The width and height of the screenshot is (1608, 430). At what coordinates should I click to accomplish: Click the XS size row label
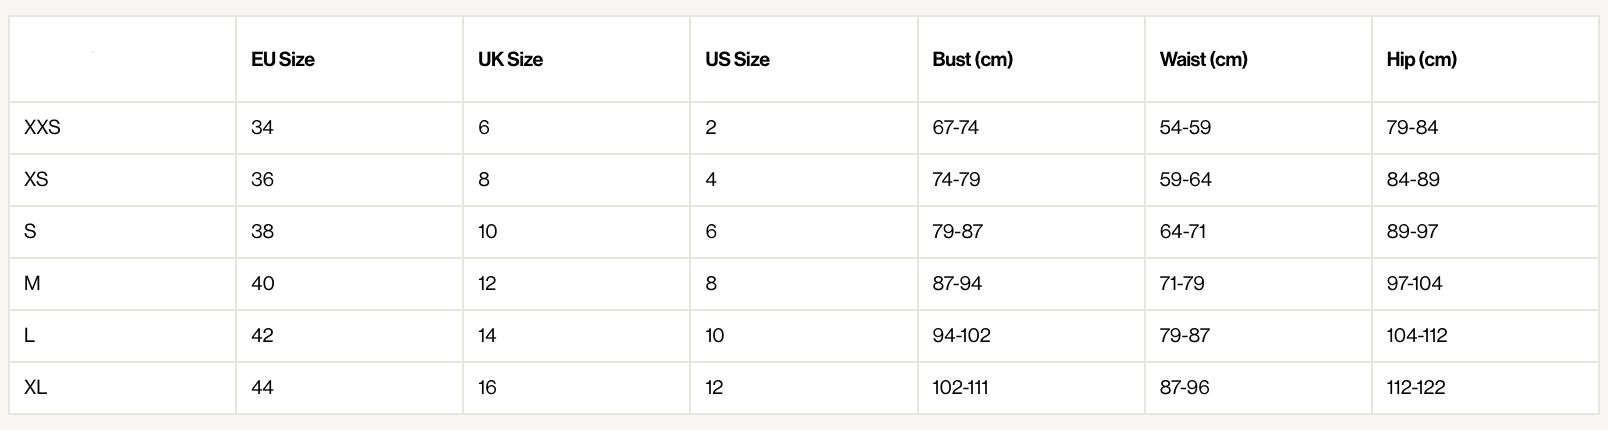pyautogui.click(x=36, y=180)
